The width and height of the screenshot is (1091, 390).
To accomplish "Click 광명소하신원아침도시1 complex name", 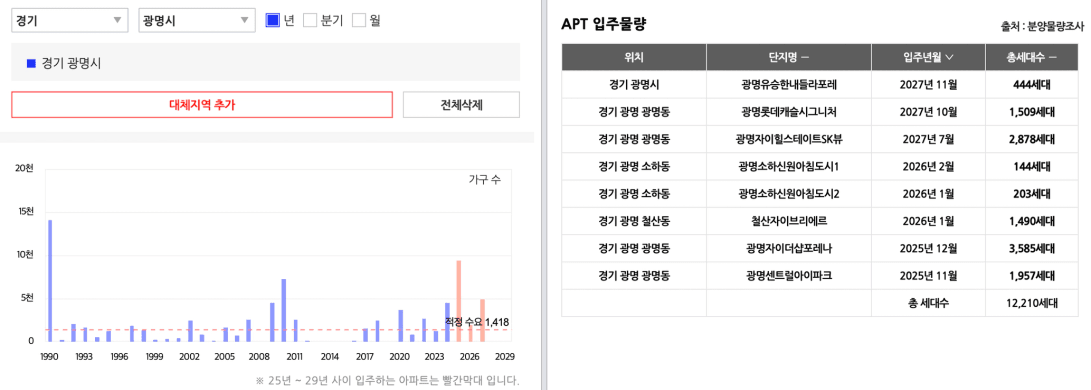I will (x=789, y=167).
